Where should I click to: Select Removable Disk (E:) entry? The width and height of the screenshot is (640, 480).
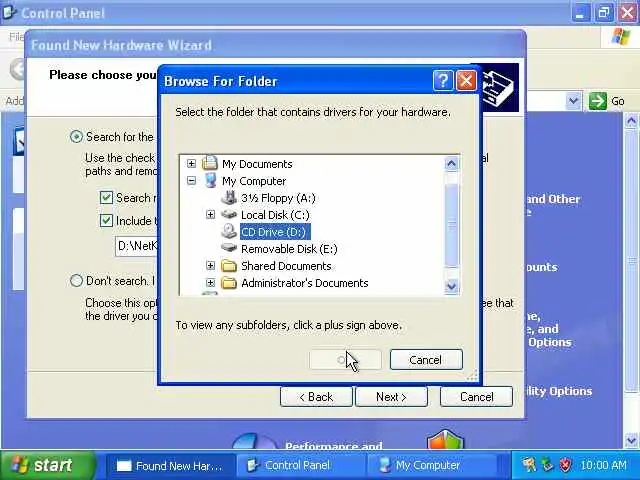[289, 249]
